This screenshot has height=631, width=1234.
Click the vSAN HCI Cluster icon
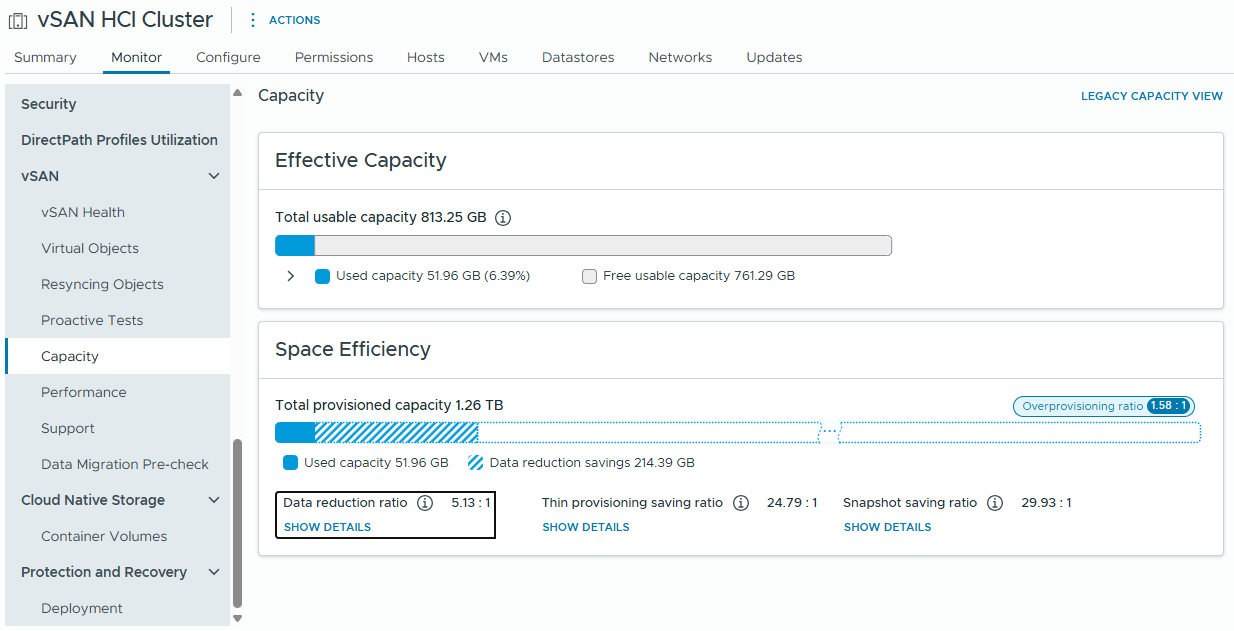pos(18,20)
